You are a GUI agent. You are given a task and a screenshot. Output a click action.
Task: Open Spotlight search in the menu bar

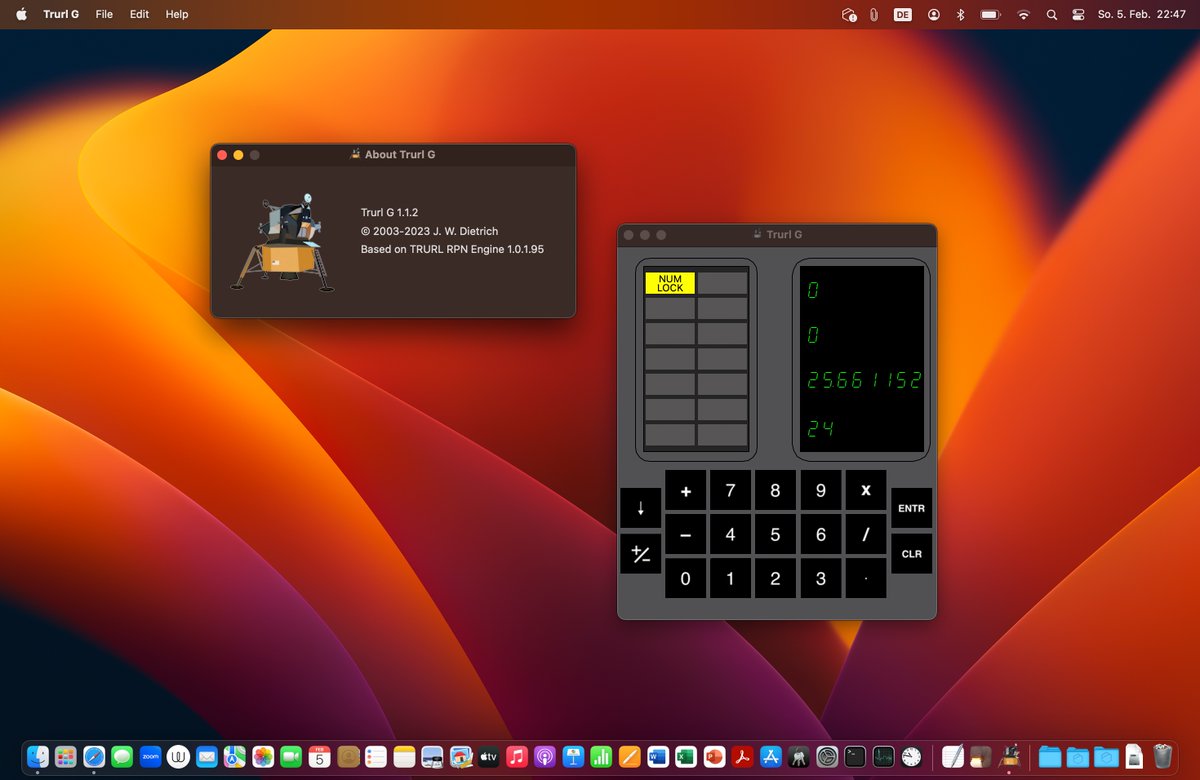tap(1051, 14)
